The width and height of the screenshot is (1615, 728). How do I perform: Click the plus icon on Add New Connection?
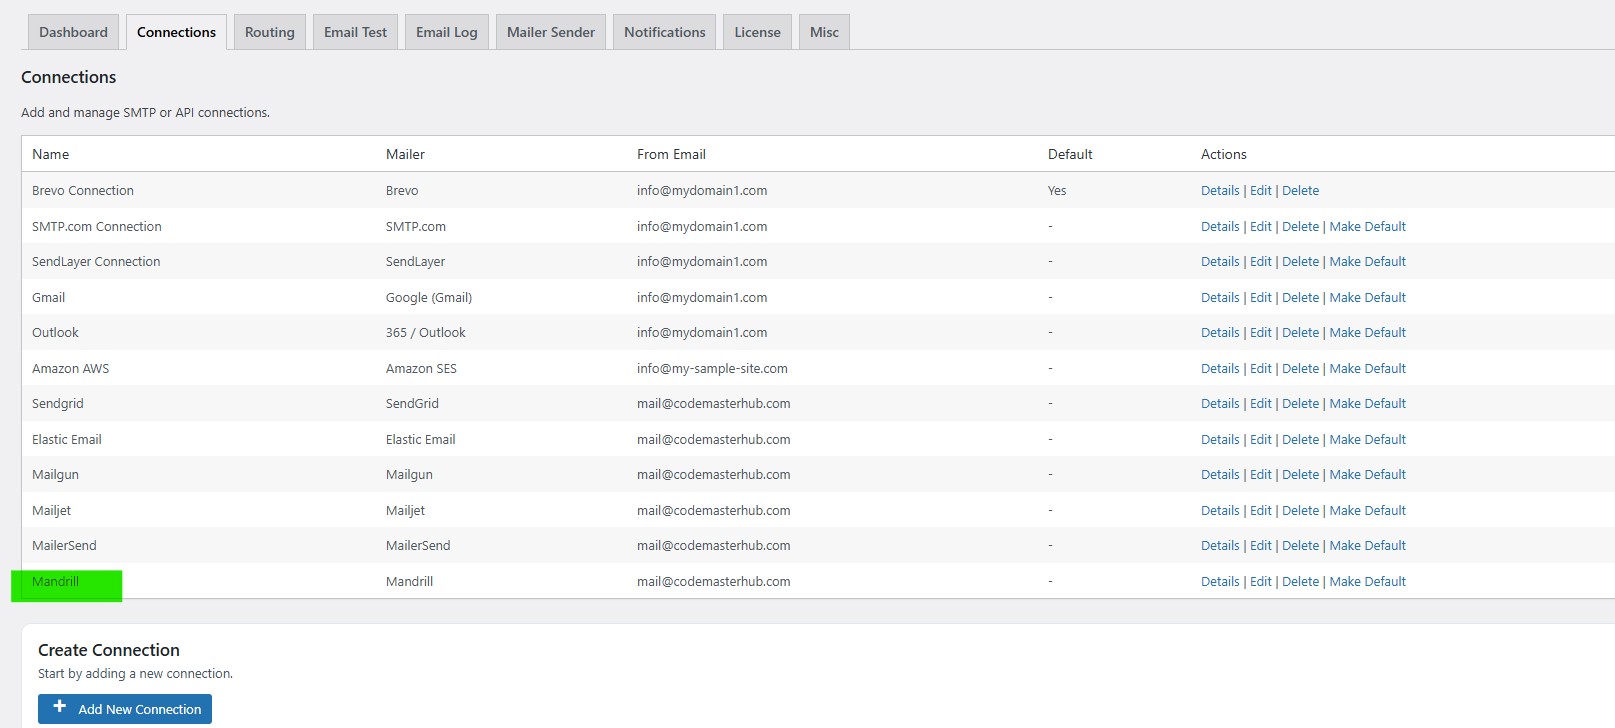click(60, 707)
